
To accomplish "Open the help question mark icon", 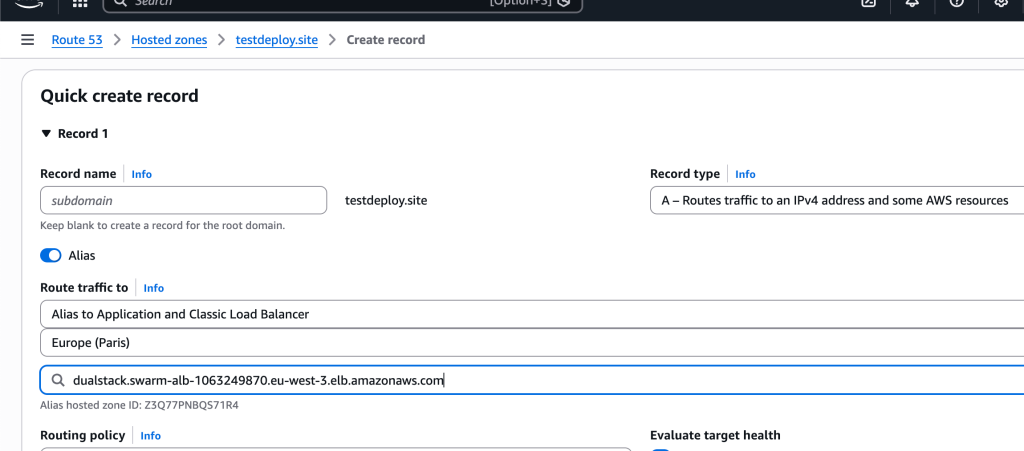I will click(x=957, y=3).
